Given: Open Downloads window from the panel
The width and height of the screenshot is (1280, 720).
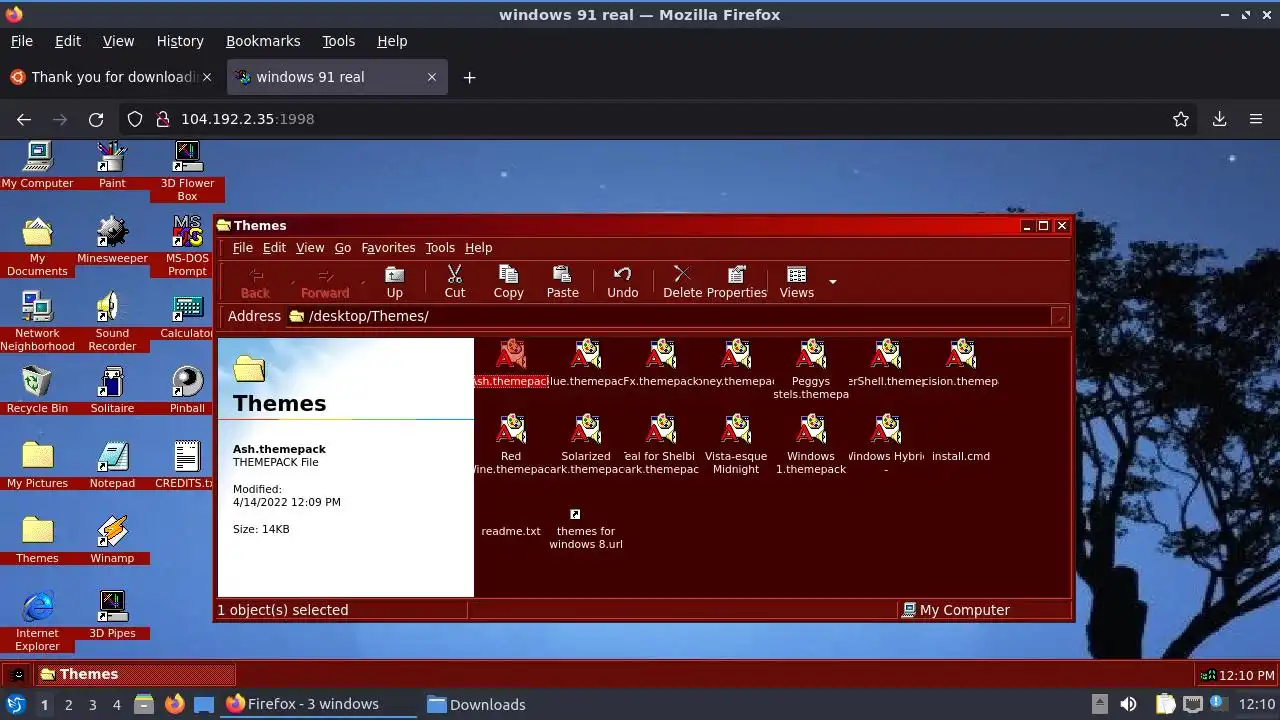Looking at the screenshot, I should click(x=476, y=704).
